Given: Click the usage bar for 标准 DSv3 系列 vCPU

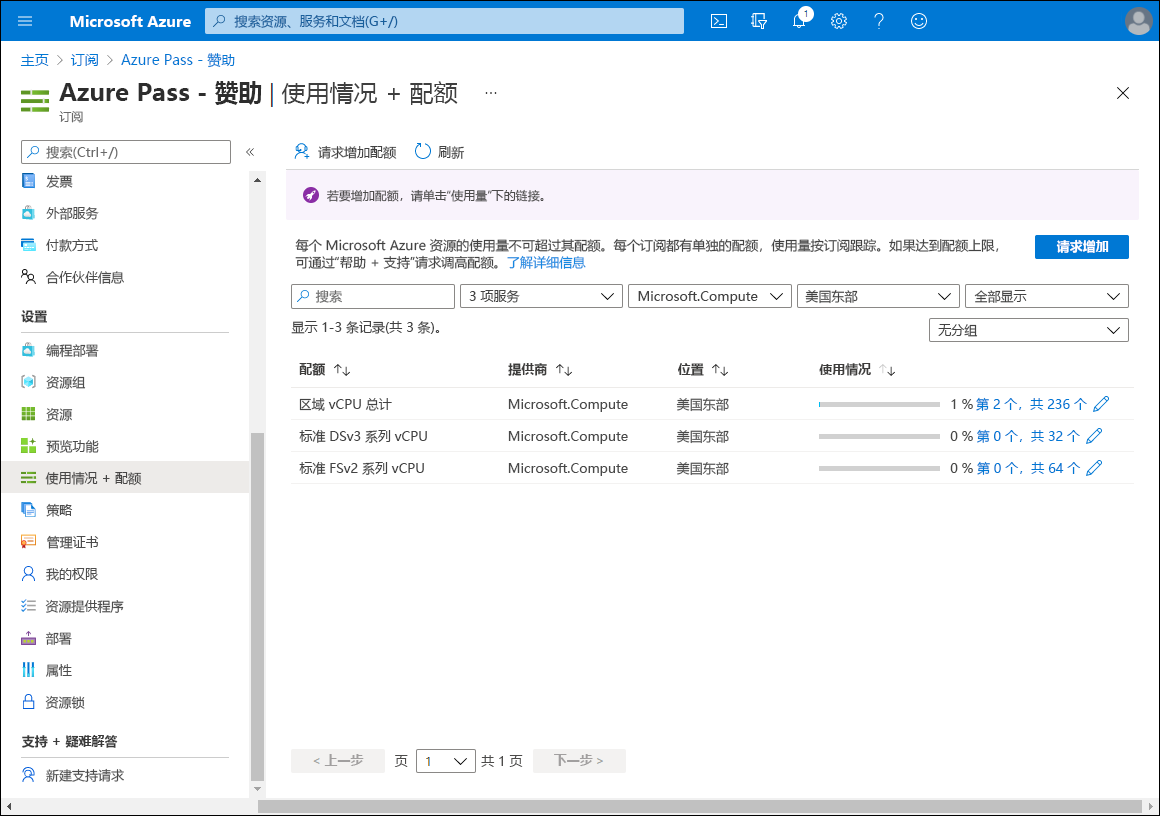Looking at the screenshot, I should 879,436.
